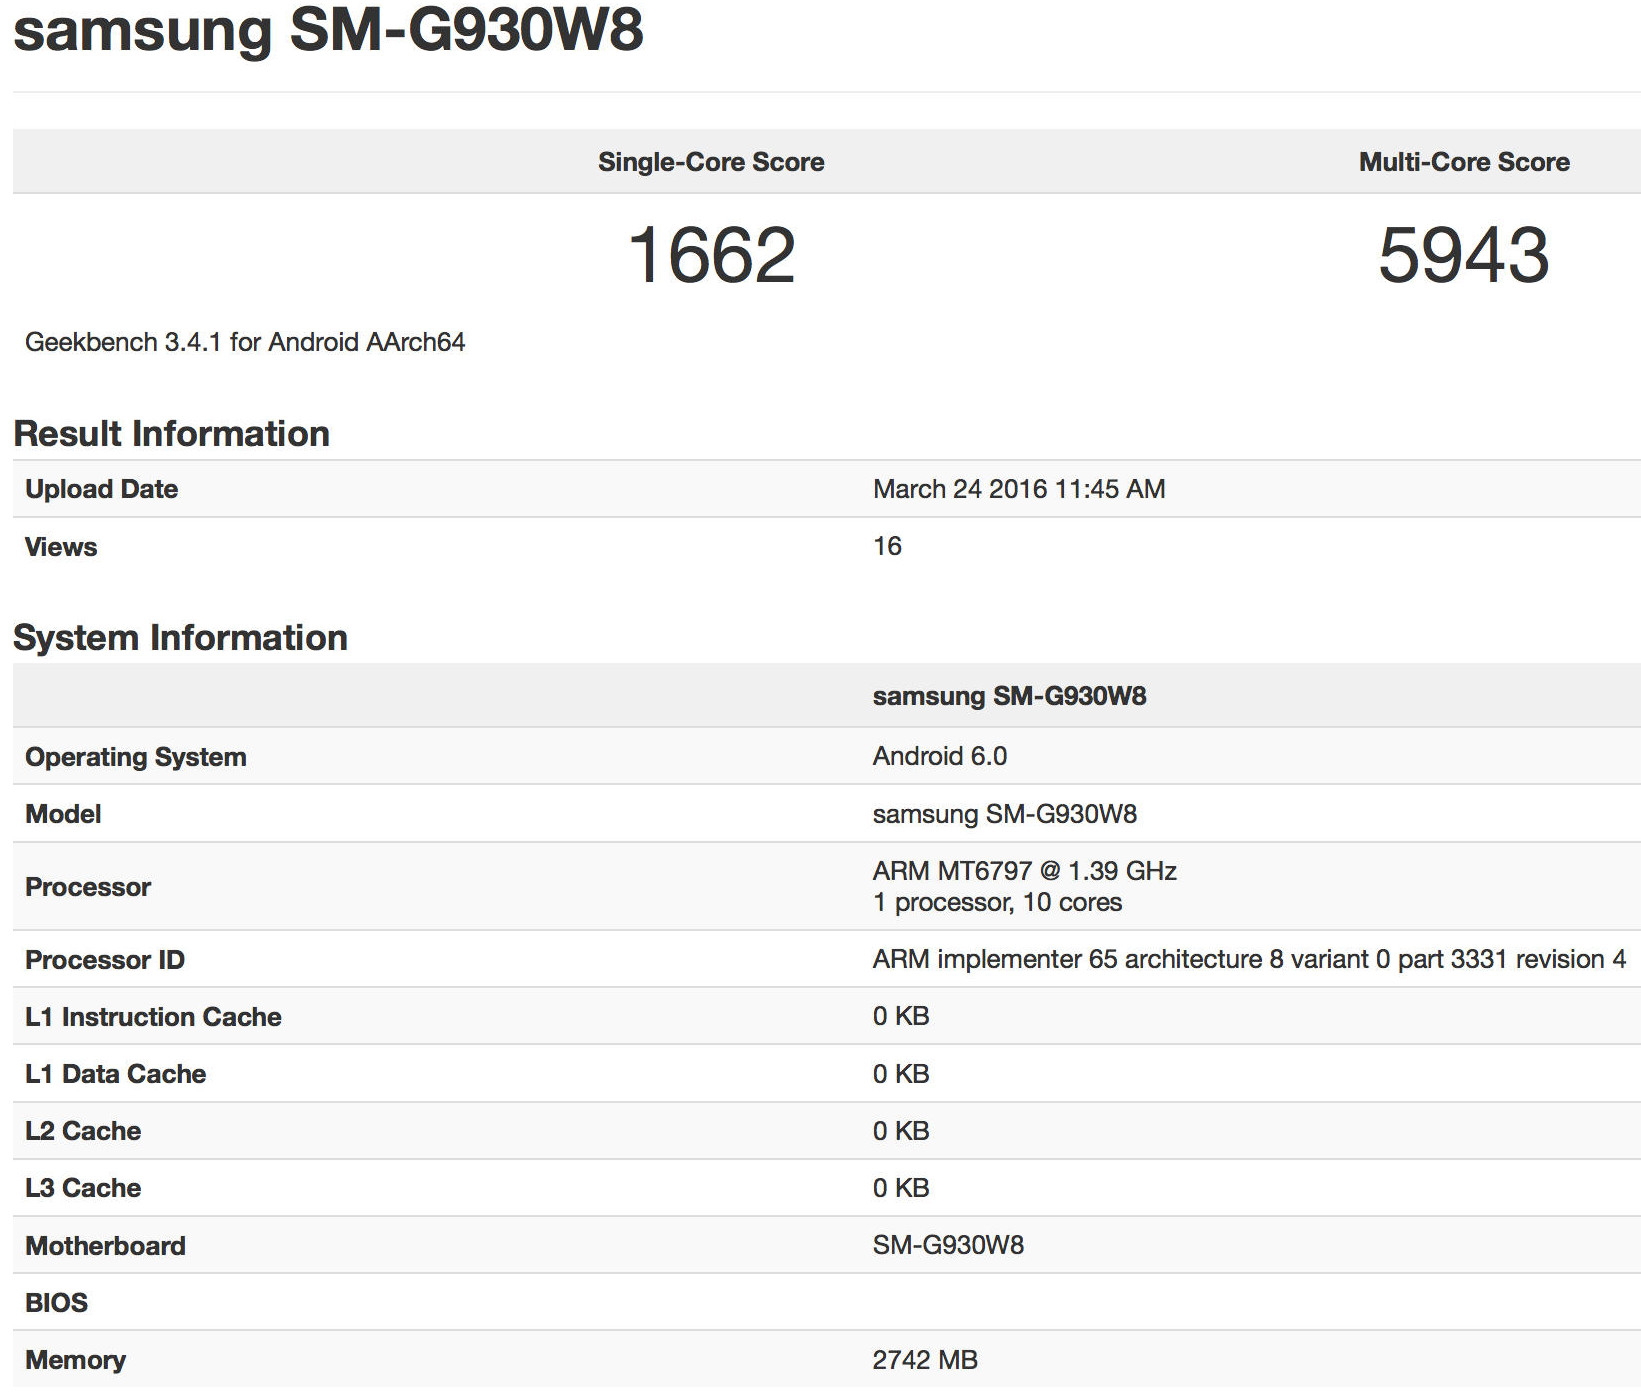Viewport: 1641px width, 1395px height.
Task: Select the L1 Instruction Cache "0 KB" value
Action: point(901,1016)
